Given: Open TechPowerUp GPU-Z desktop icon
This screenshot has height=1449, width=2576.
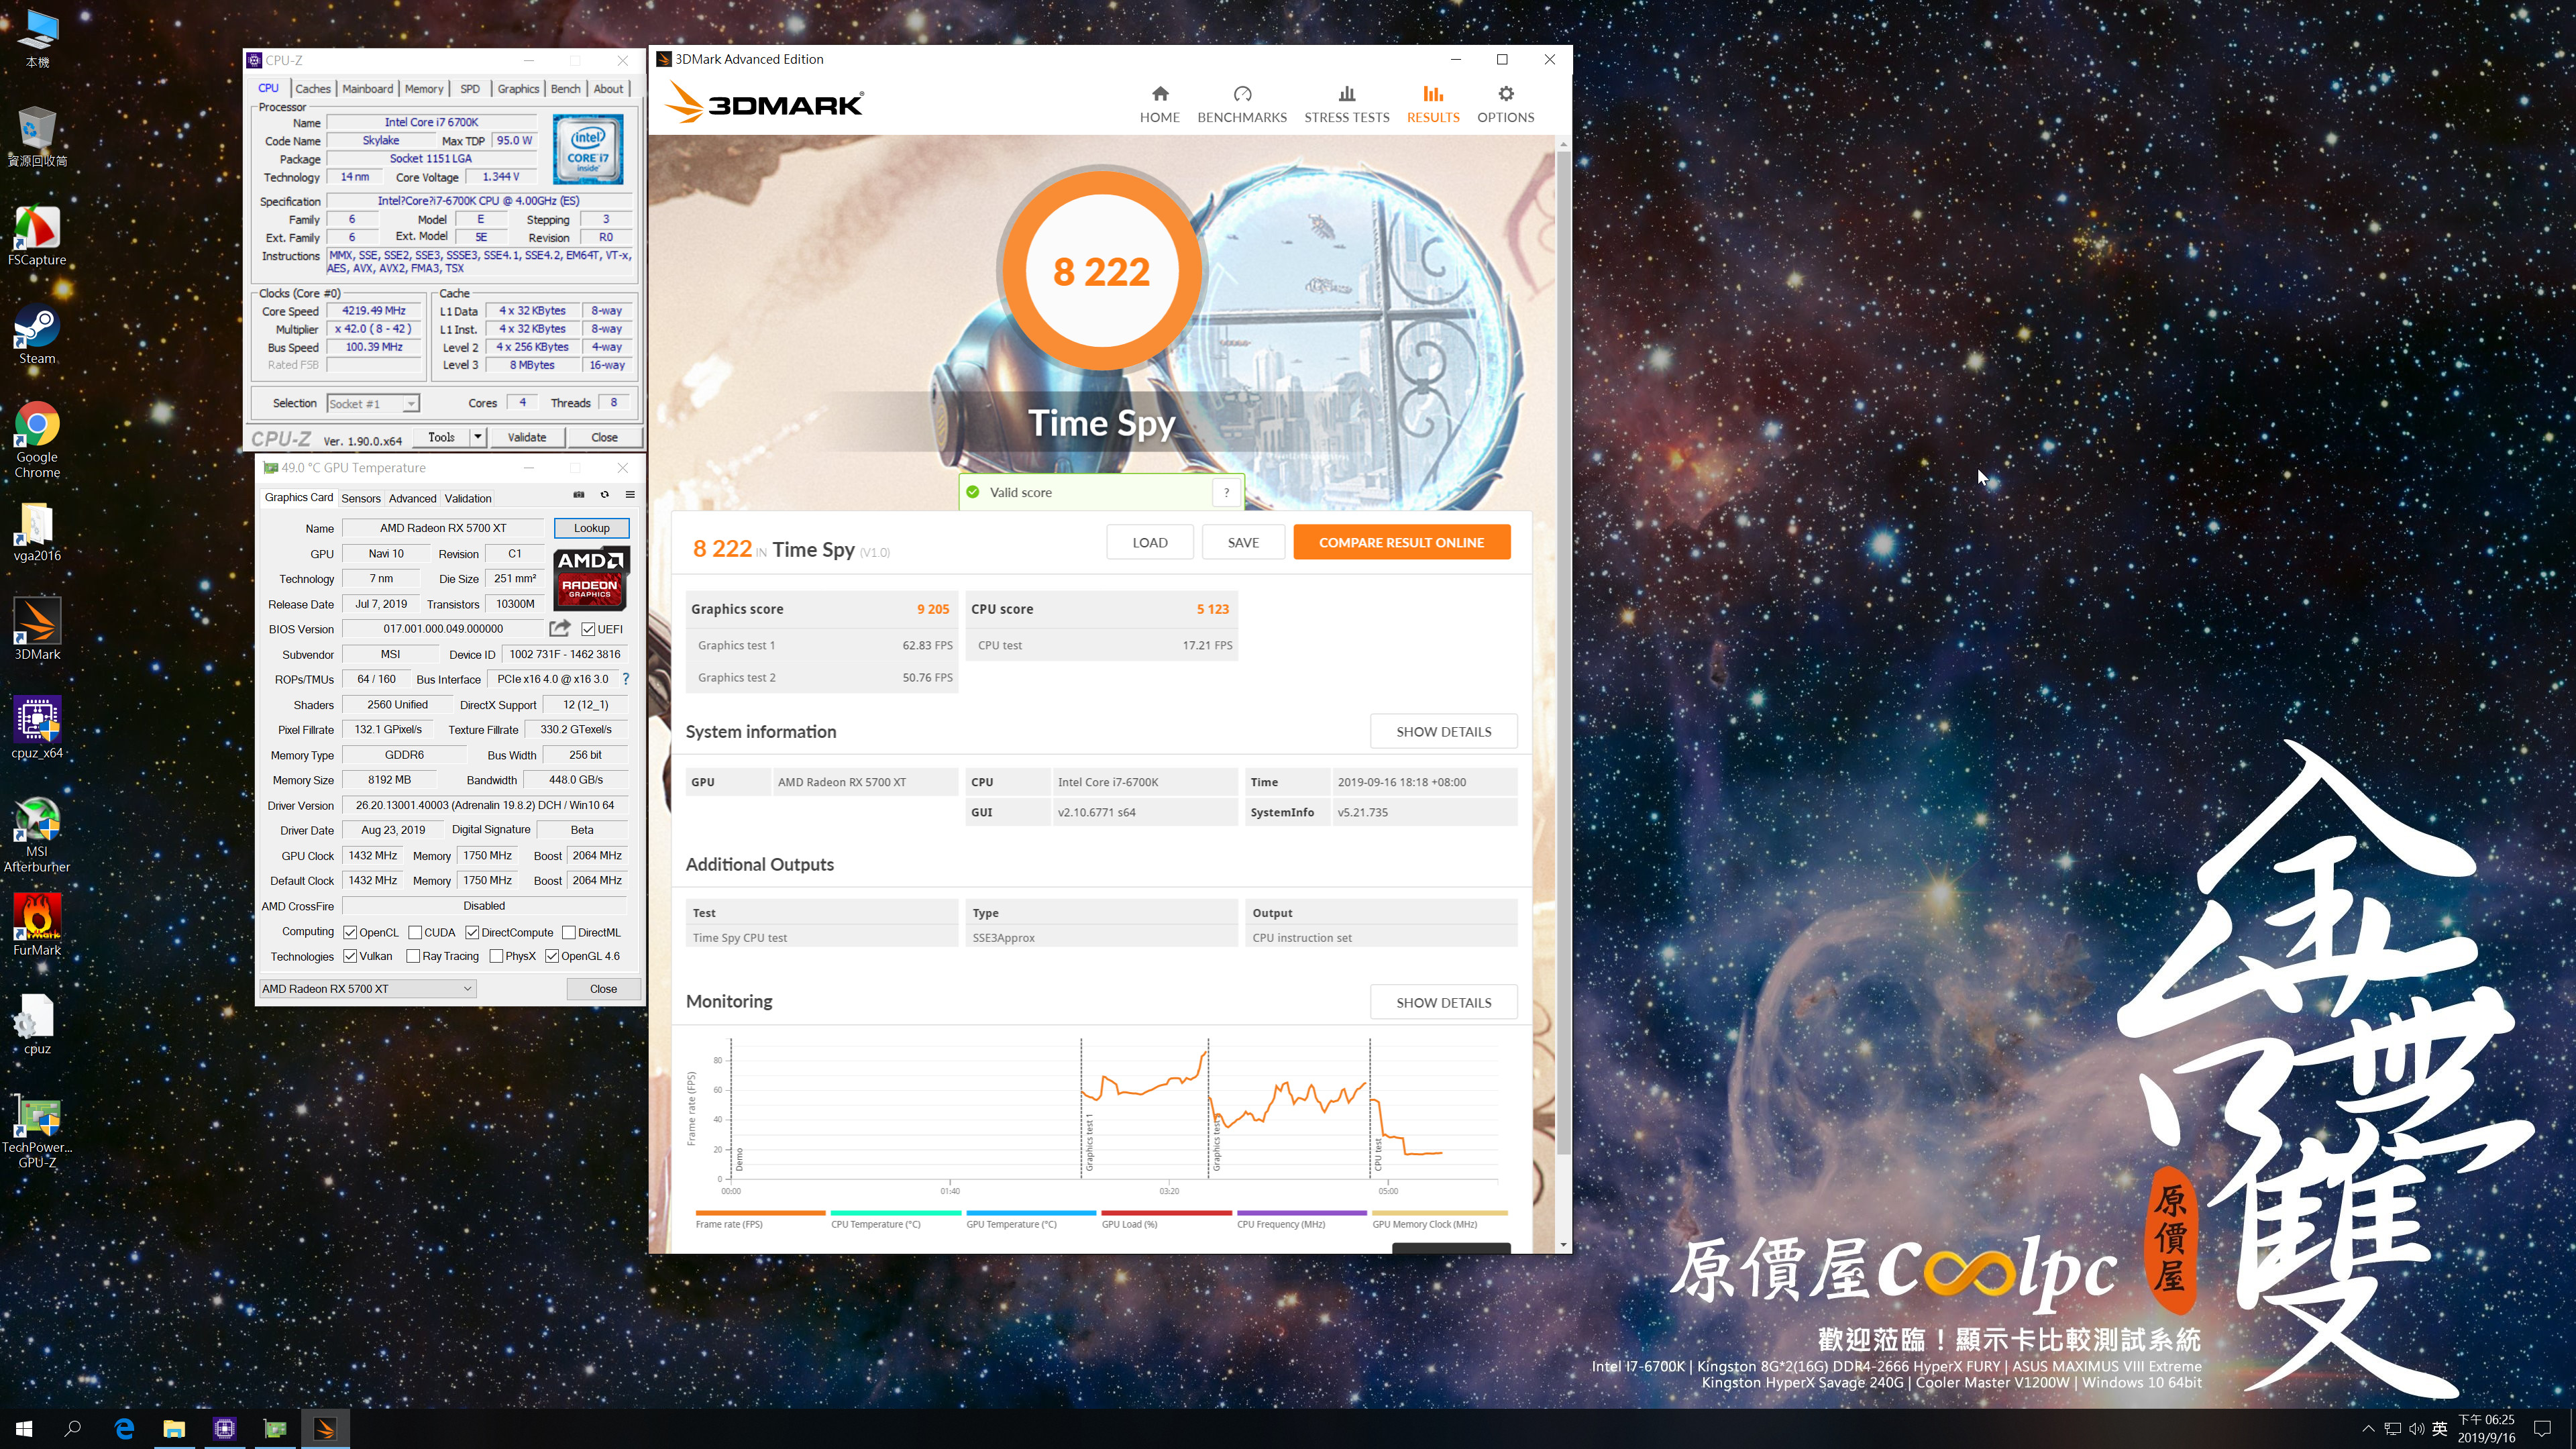Looking at the screenshot, I should pos(37,1132).
